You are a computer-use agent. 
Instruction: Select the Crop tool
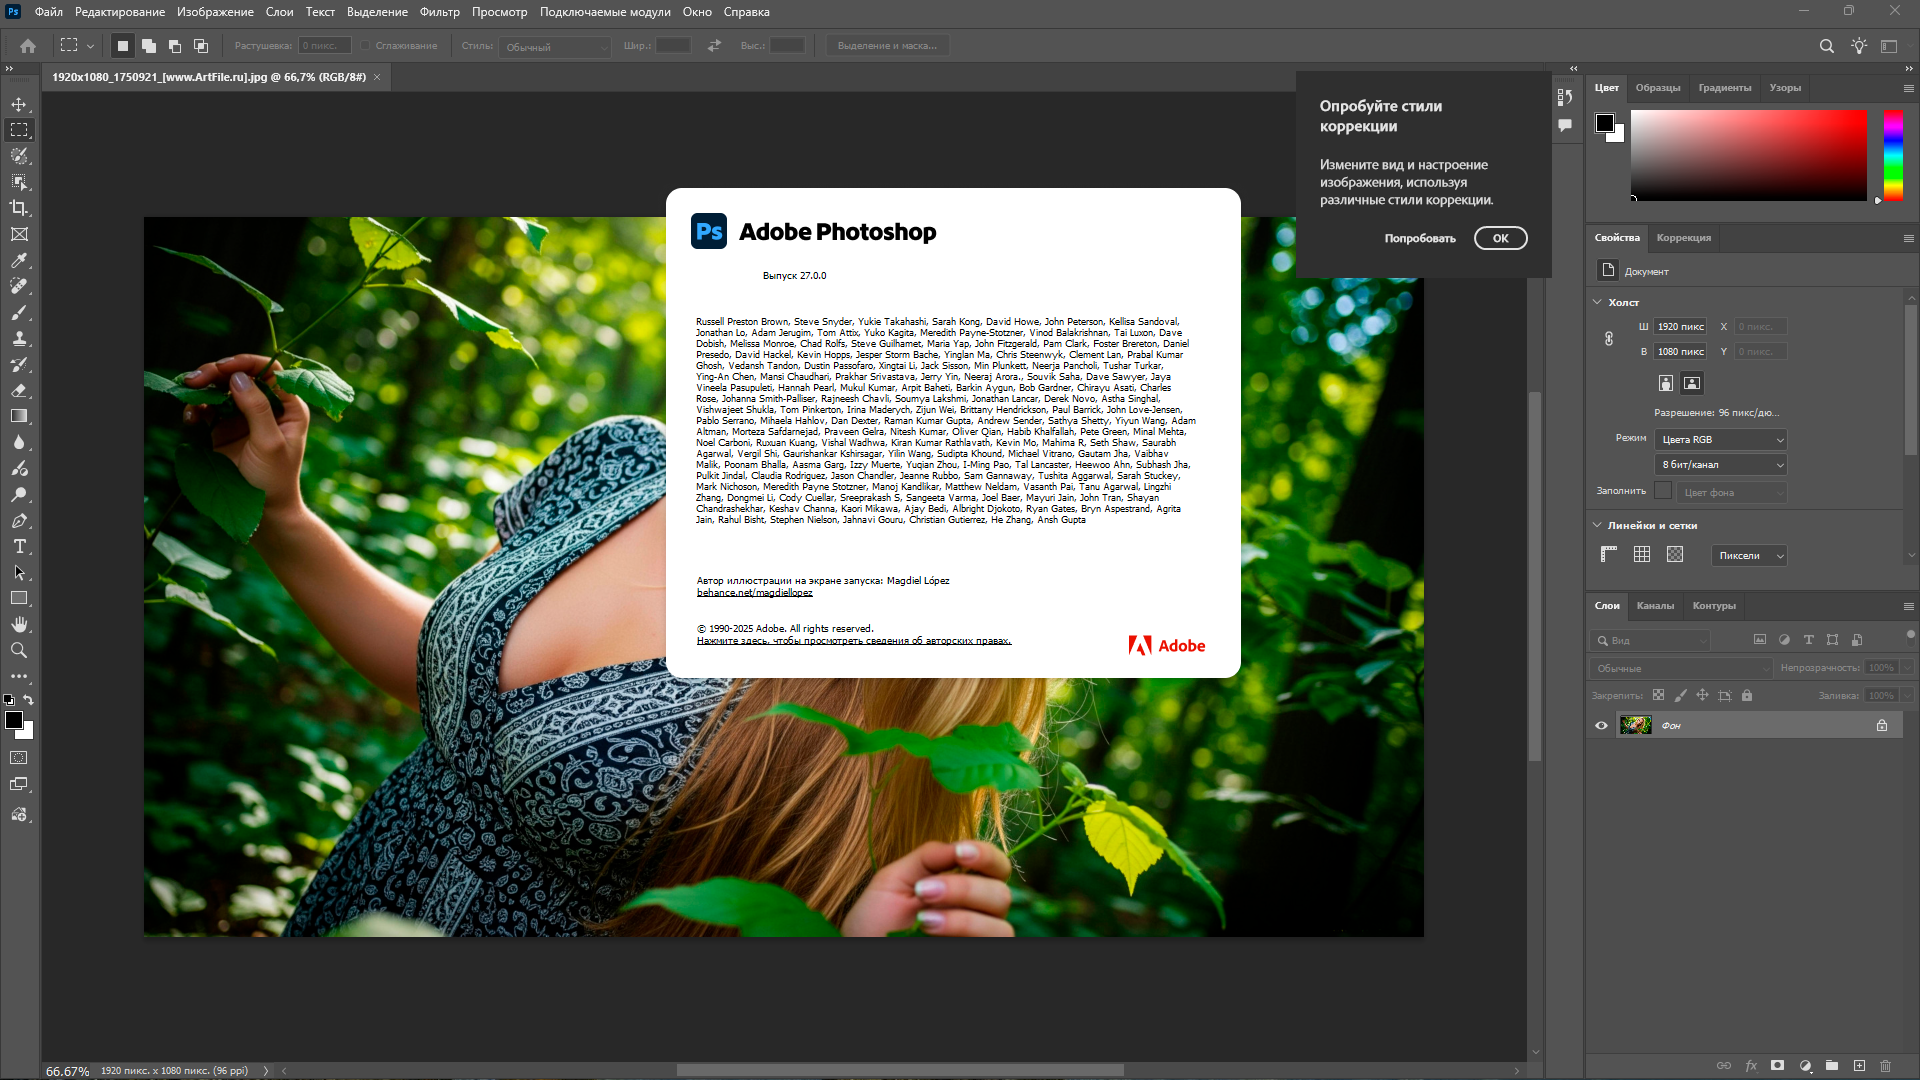19,208
